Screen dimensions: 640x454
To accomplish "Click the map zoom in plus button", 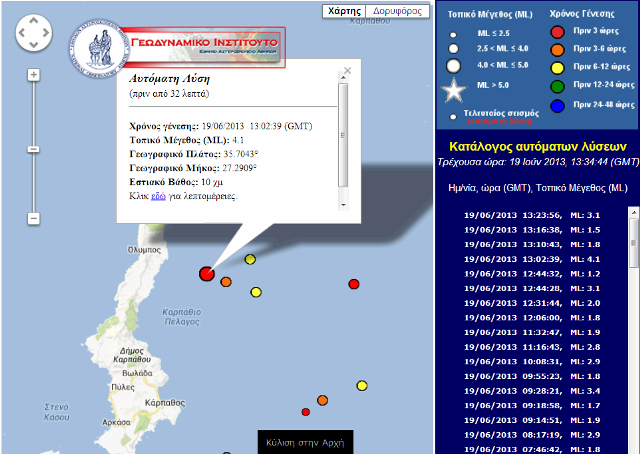I will 33,75.
